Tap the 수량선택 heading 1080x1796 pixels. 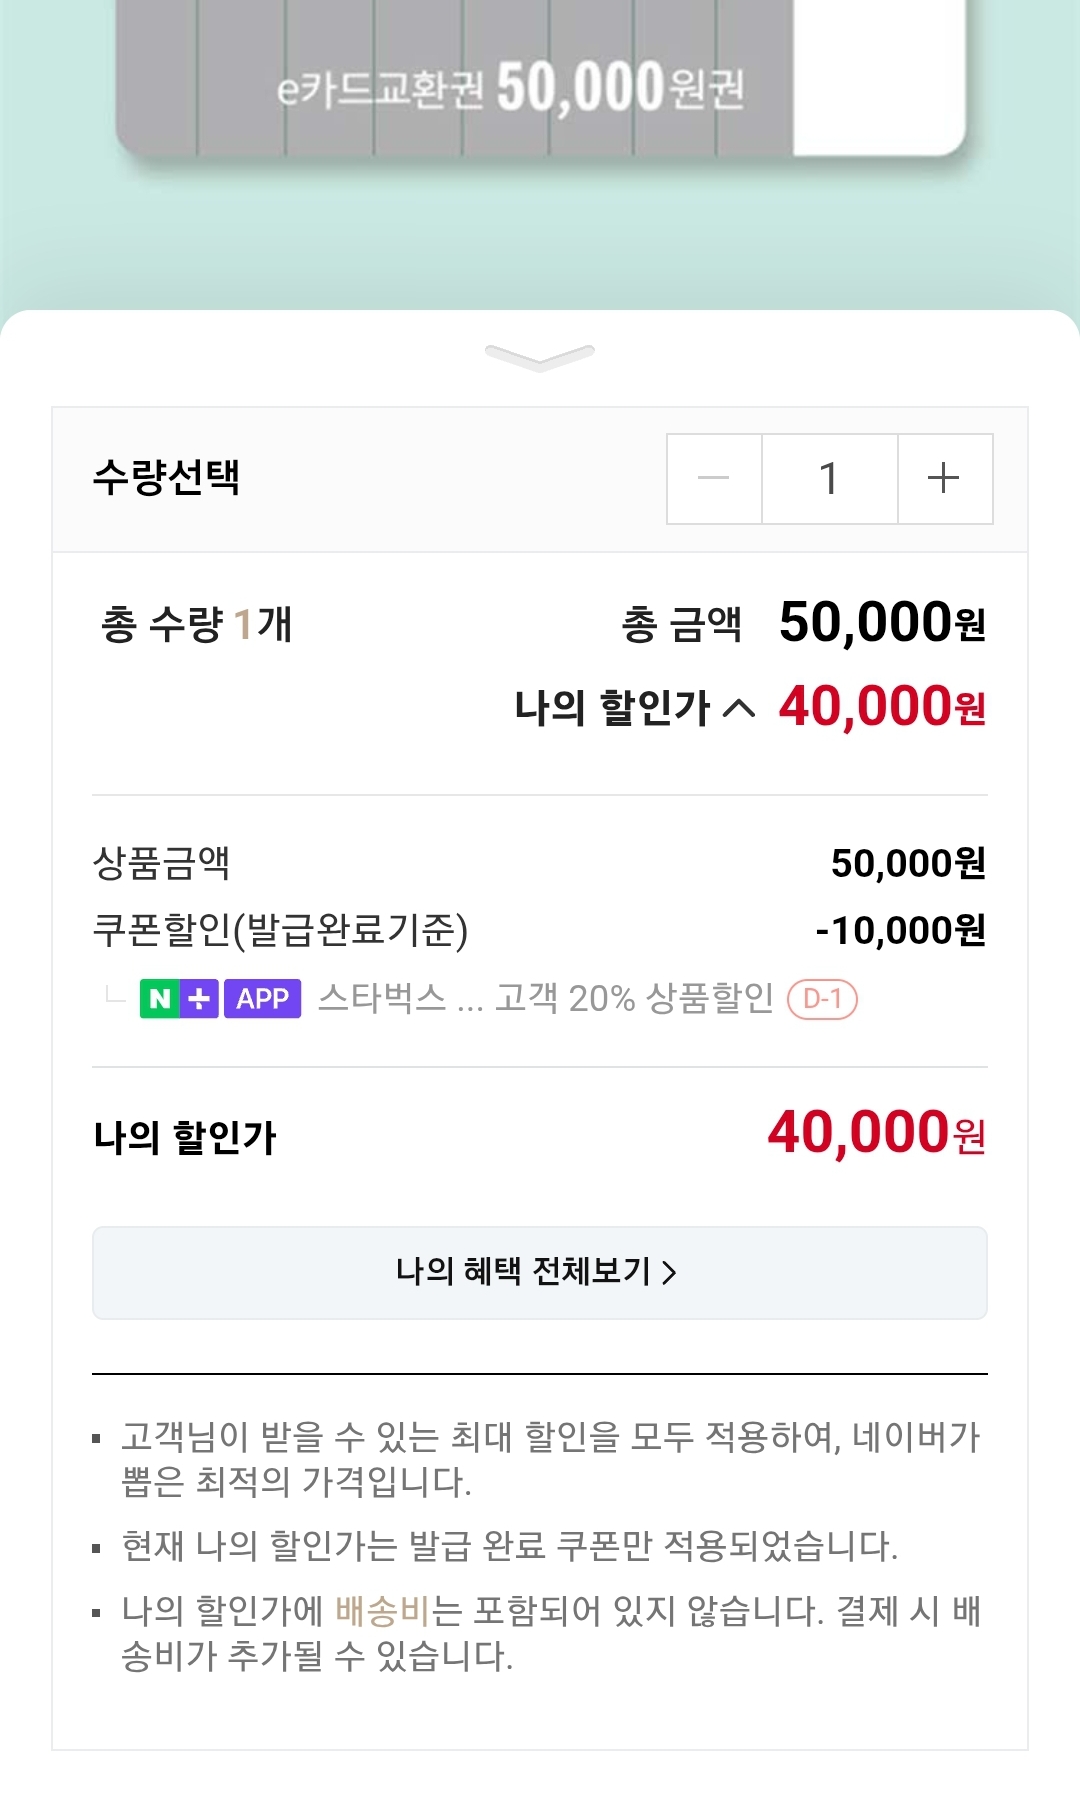pyautogui.click(x=166, y=477)
